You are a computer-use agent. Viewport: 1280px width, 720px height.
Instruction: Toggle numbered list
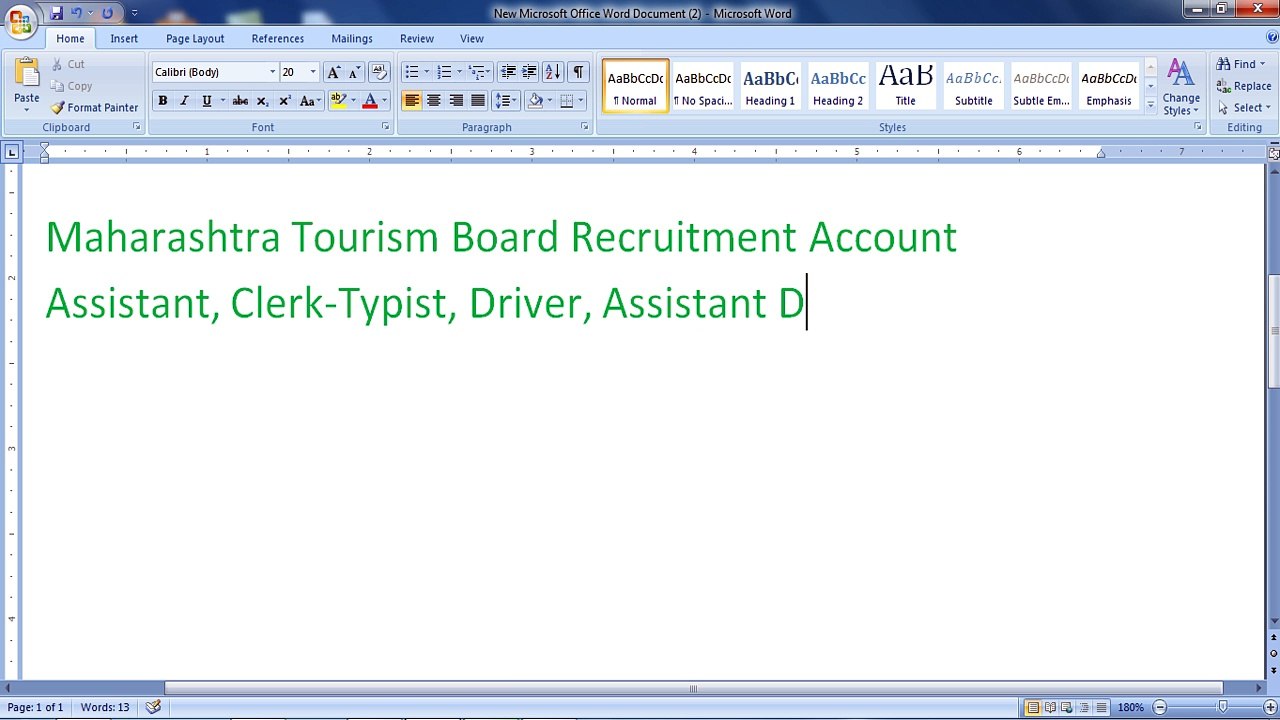pyautogui.click(x=444, y=72)
